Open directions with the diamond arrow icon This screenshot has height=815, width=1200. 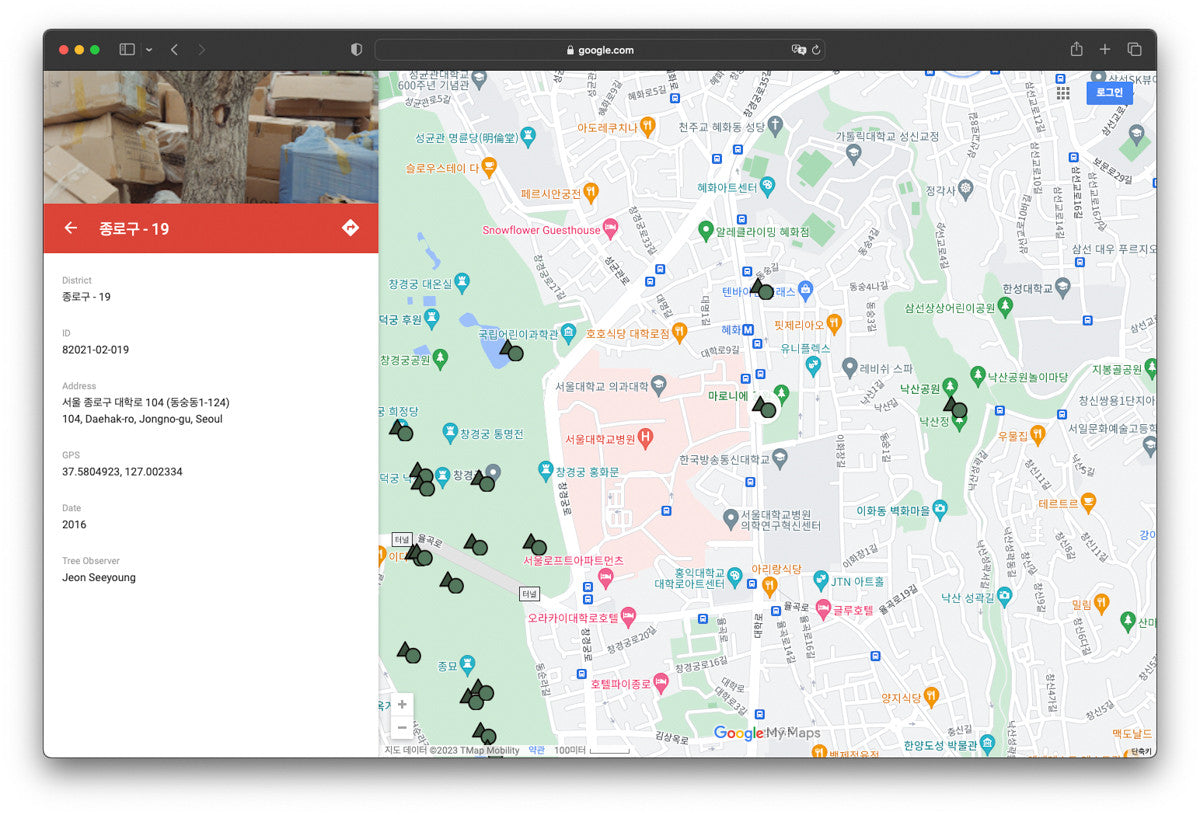pyautogui.click(x=350, y=228)
